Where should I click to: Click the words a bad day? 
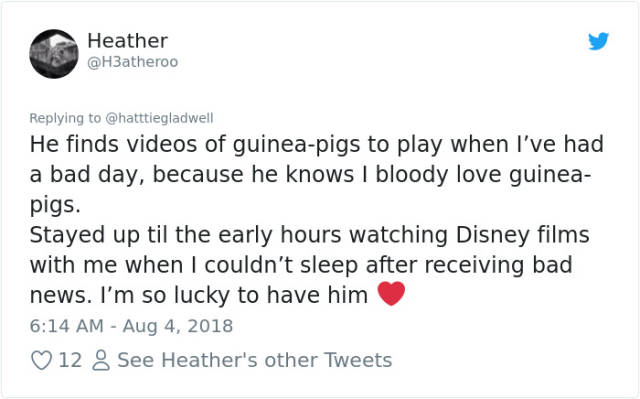click(87, 175)
